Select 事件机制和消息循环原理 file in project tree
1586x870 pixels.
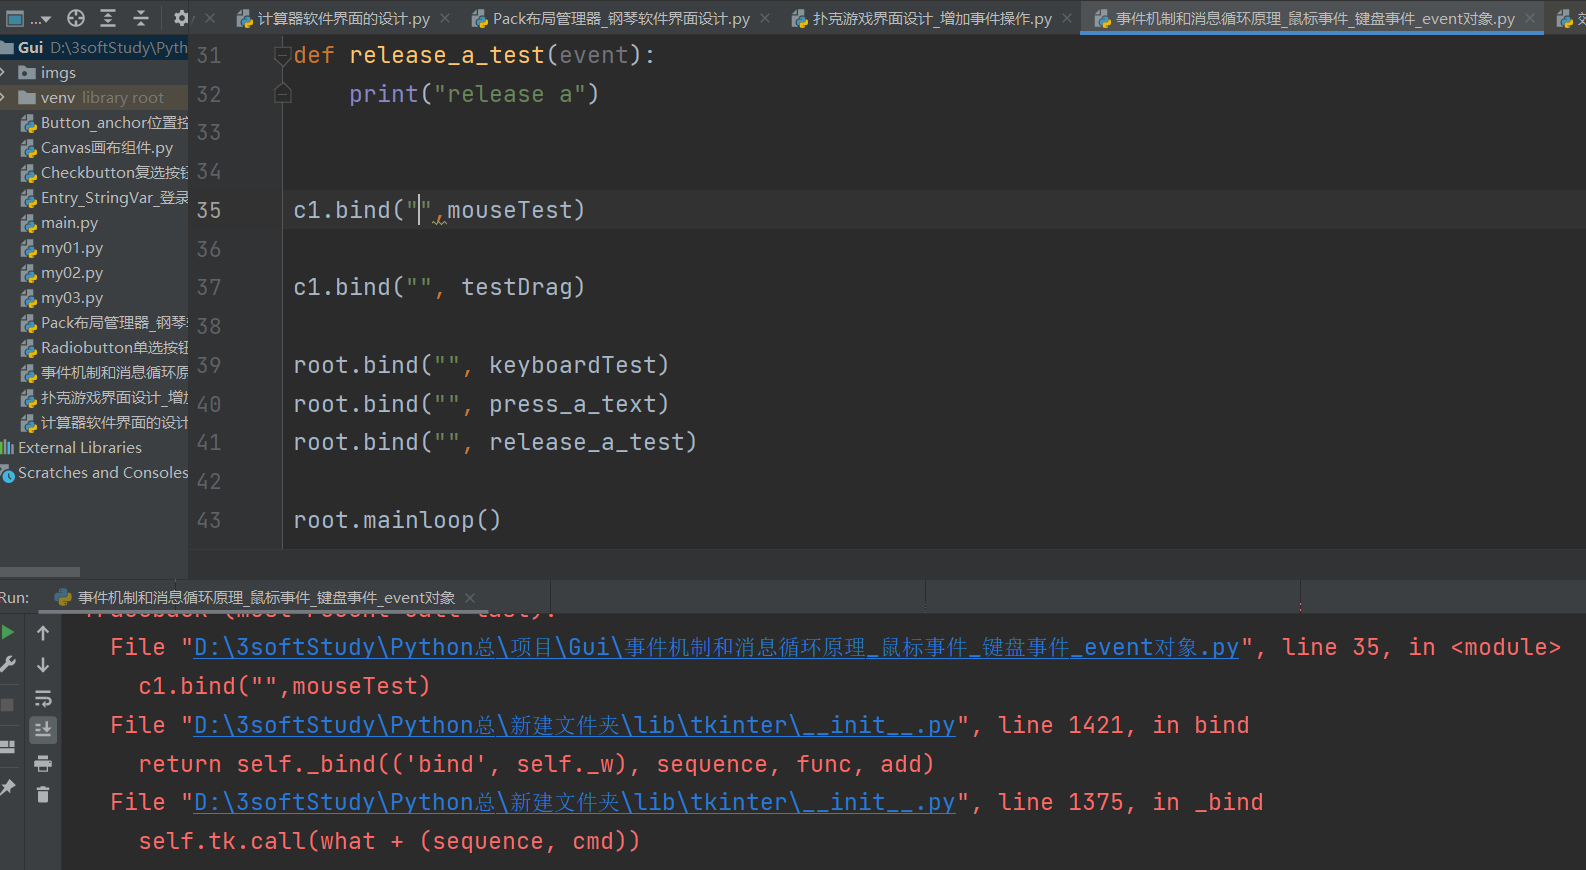click(104, 372)
